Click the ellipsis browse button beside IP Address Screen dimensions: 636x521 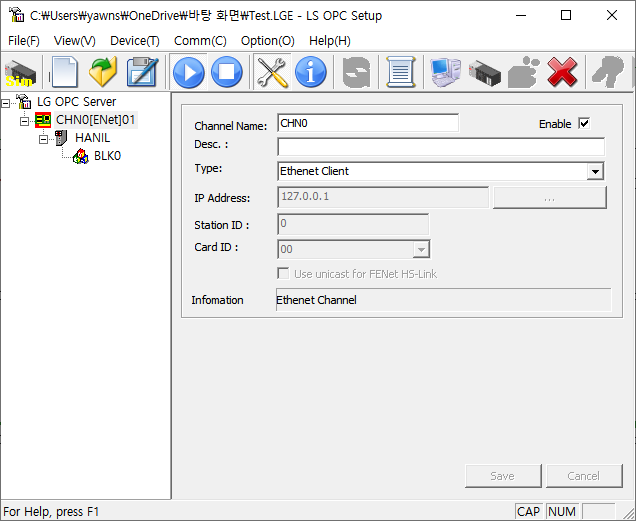tap(550, 198)
